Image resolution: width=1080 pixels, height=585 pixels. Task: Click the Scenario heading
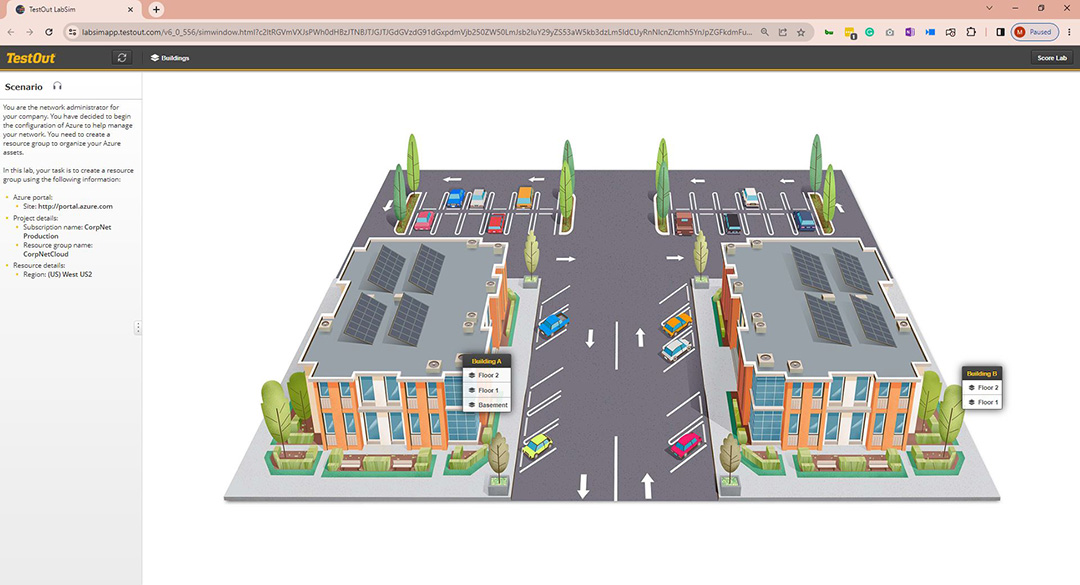23,87
